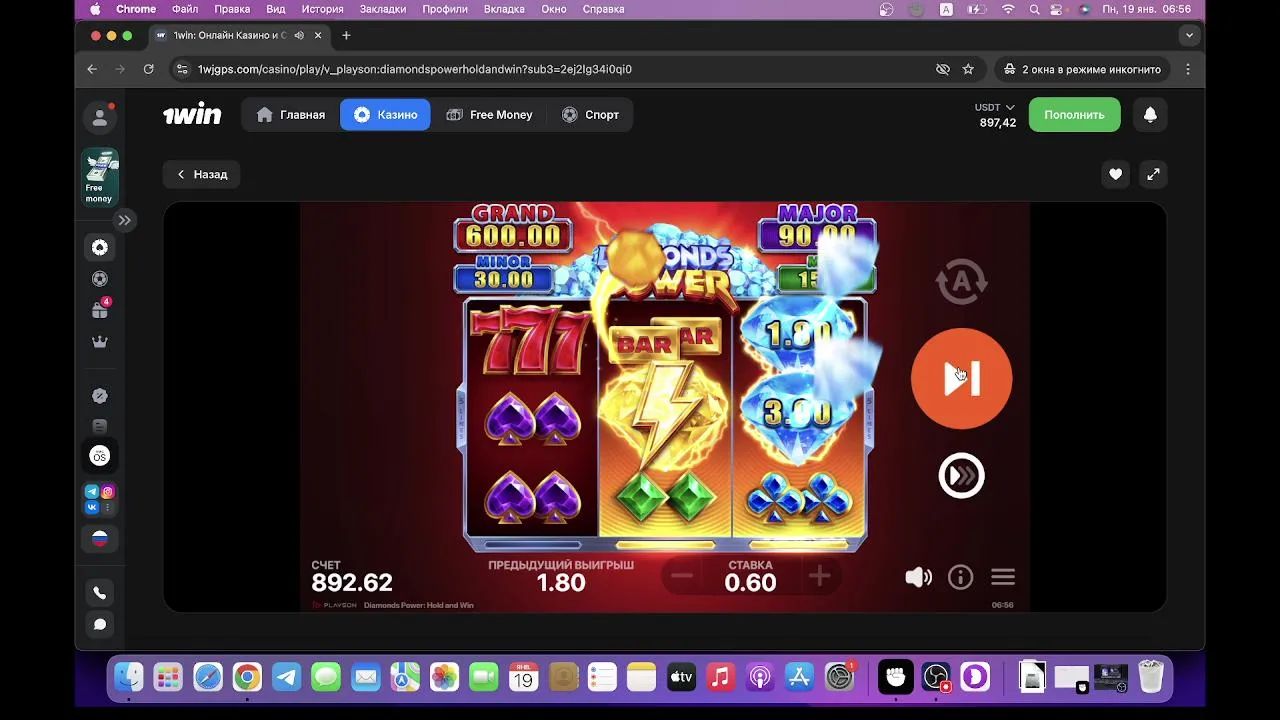Open incognito windows indicator
Image resolution: width=1280 pixels, height=720 pixels.
pyautogui.click(x=1081, y=69)
